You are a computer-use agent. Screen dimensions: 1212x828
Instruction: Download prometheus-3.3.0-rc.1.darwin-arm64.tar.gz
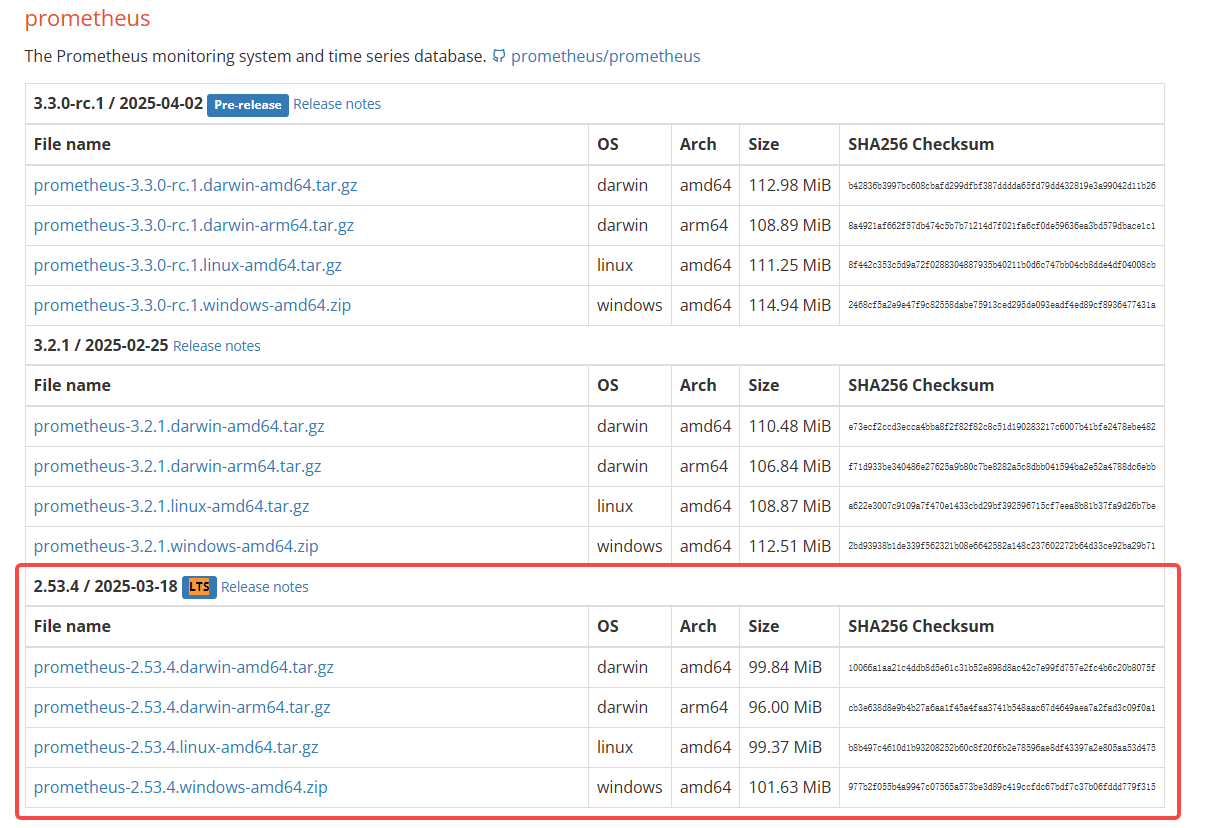pyautogui.click(x=194, y=225)
